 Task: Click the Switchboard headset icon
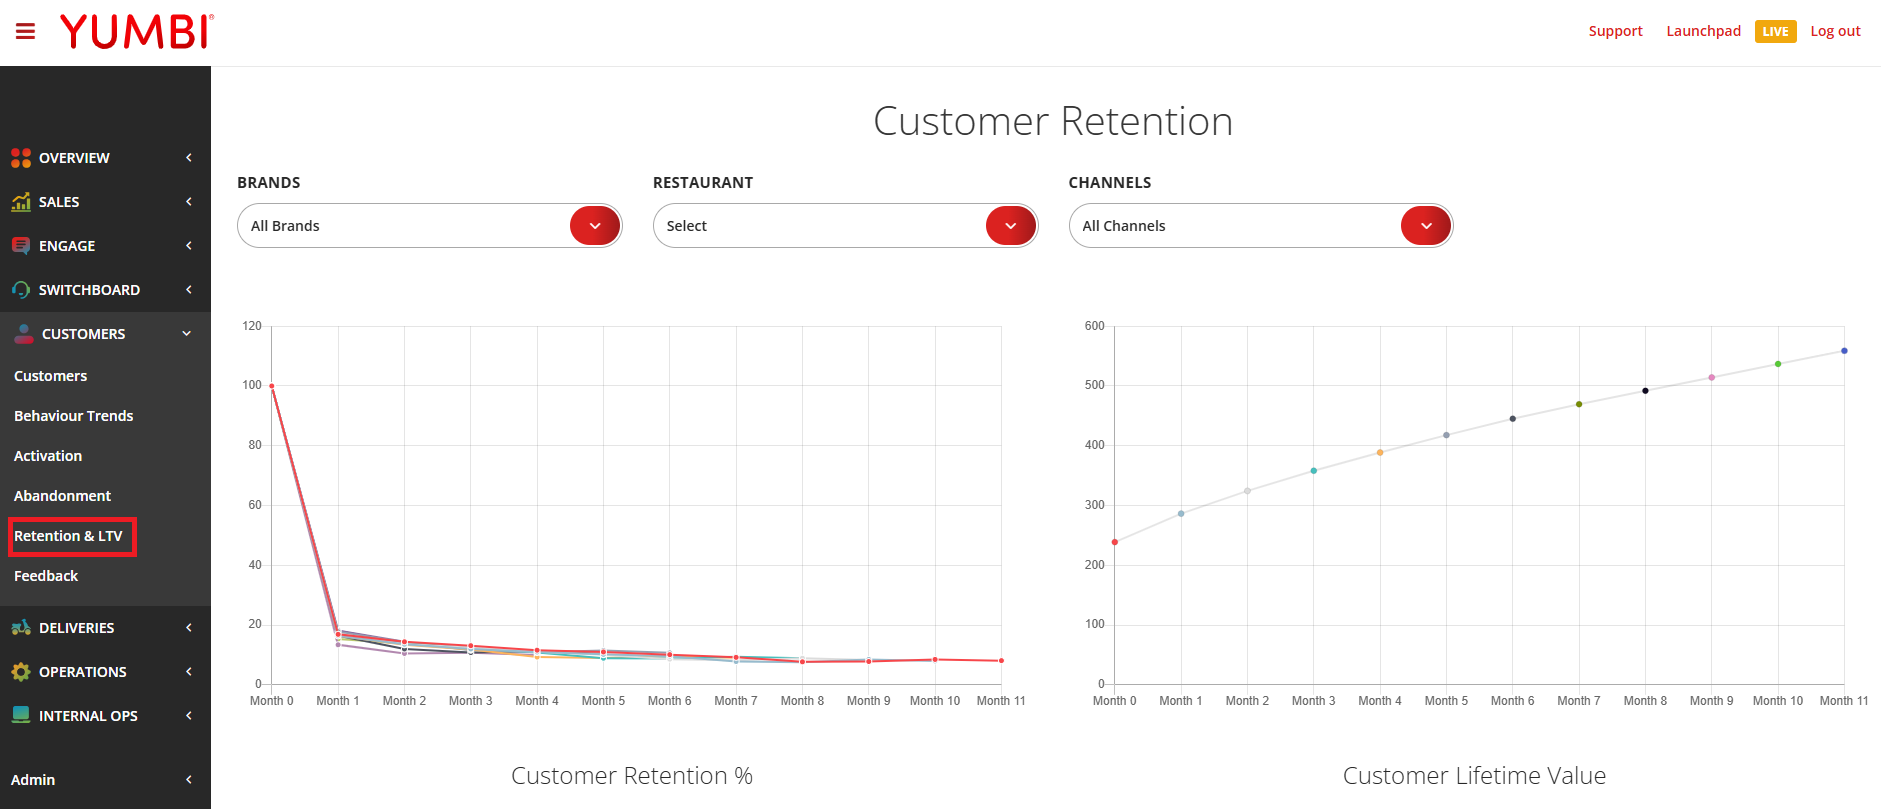click(21, 290)
